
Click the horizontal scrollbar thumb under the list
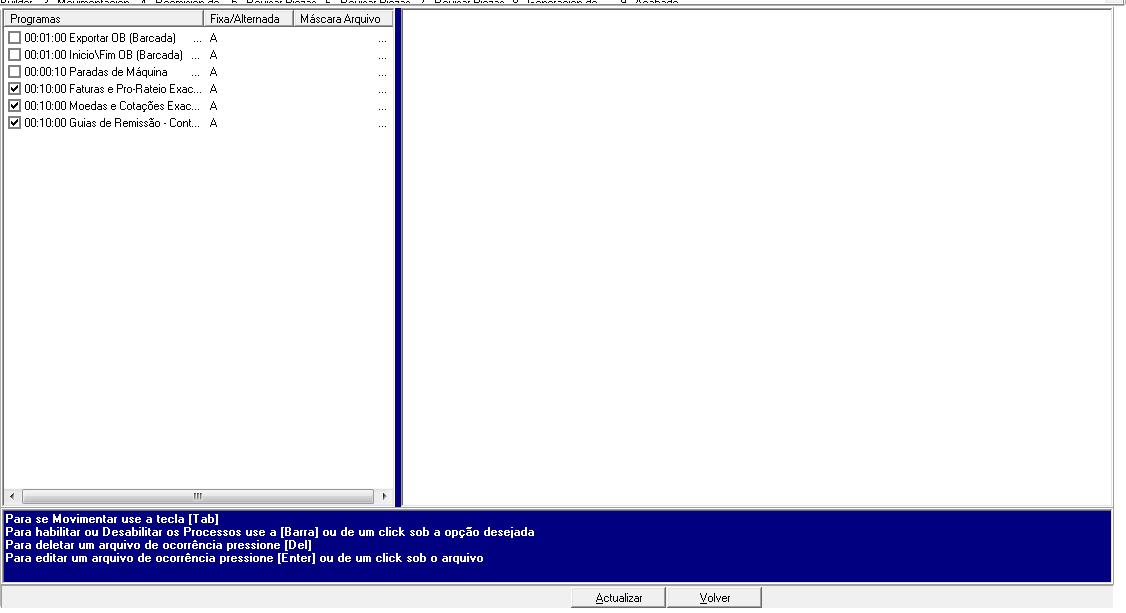click(197, 496)
